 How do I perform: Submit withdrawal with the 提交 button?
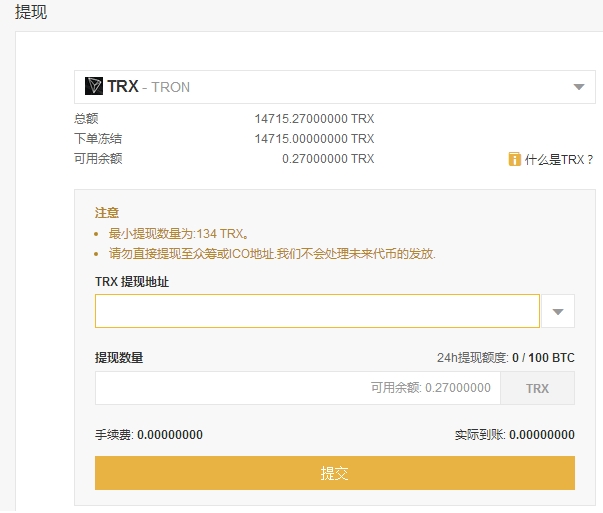(x=335, y=473)
